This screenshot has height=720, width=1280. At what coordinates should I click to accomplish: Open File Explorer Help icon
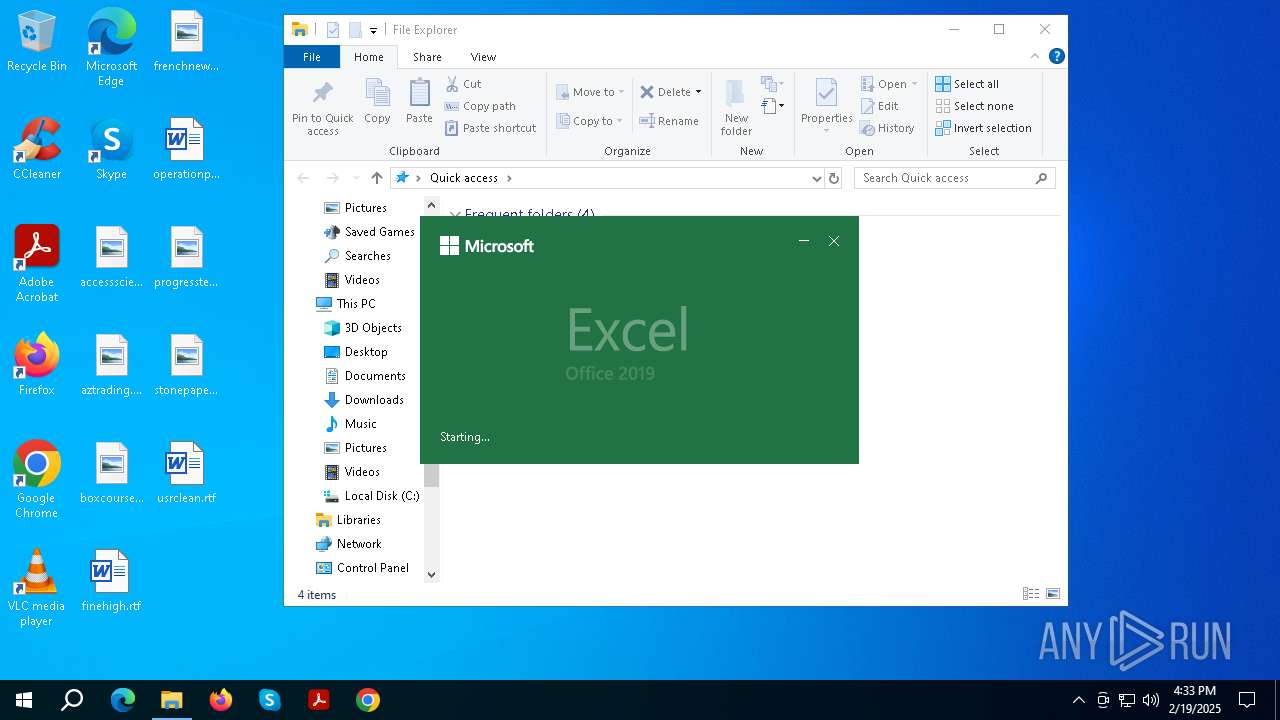coord(1056,56)
